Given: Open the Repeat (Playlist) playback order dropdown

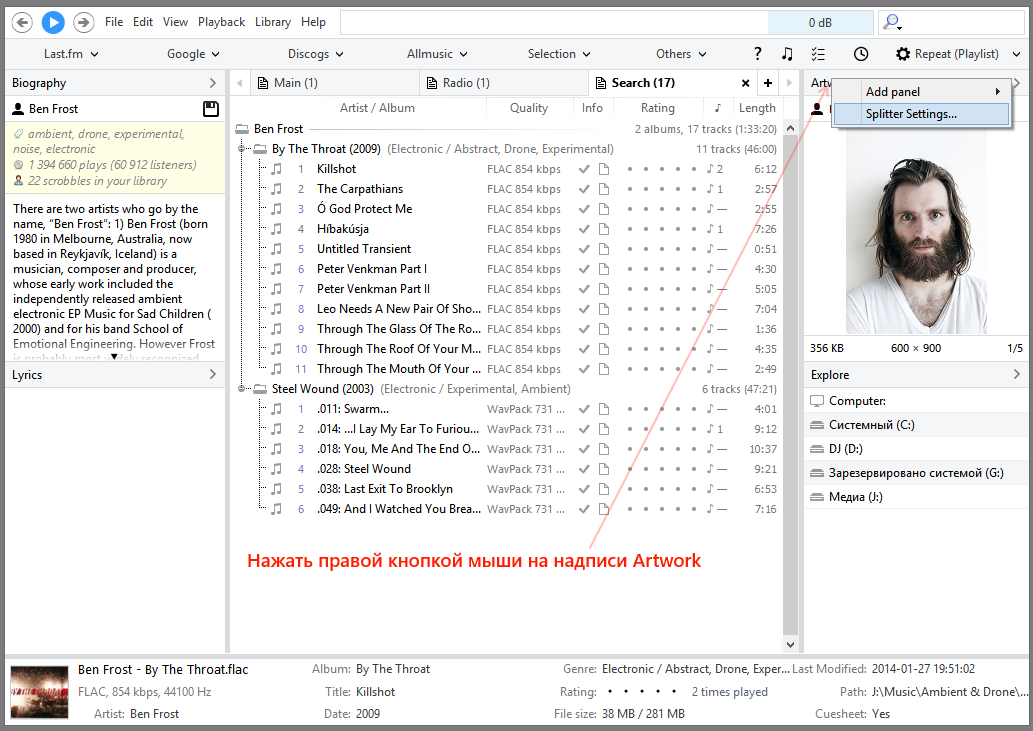Looking at the screenshot, I should (958, 54).
